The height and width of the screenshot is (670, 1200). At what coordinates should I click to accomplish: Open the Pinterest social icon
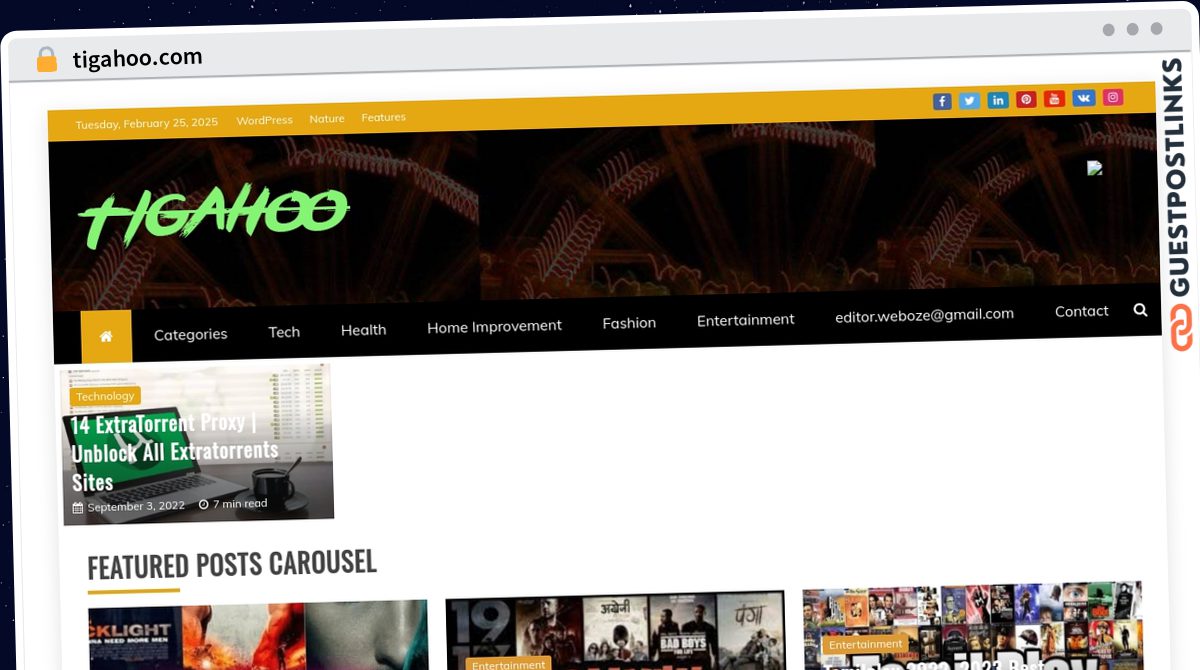[x=1026, y=99]
